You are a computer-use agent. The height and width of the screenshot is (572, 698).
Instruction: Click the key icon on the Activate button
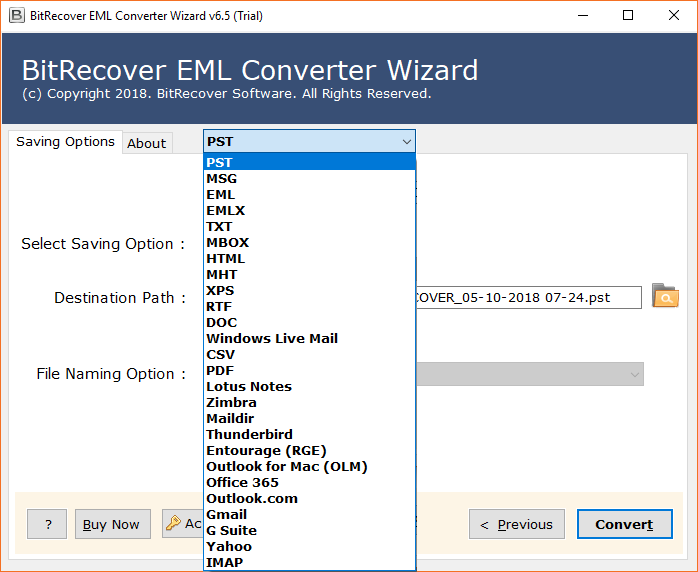tap(173, 523)
